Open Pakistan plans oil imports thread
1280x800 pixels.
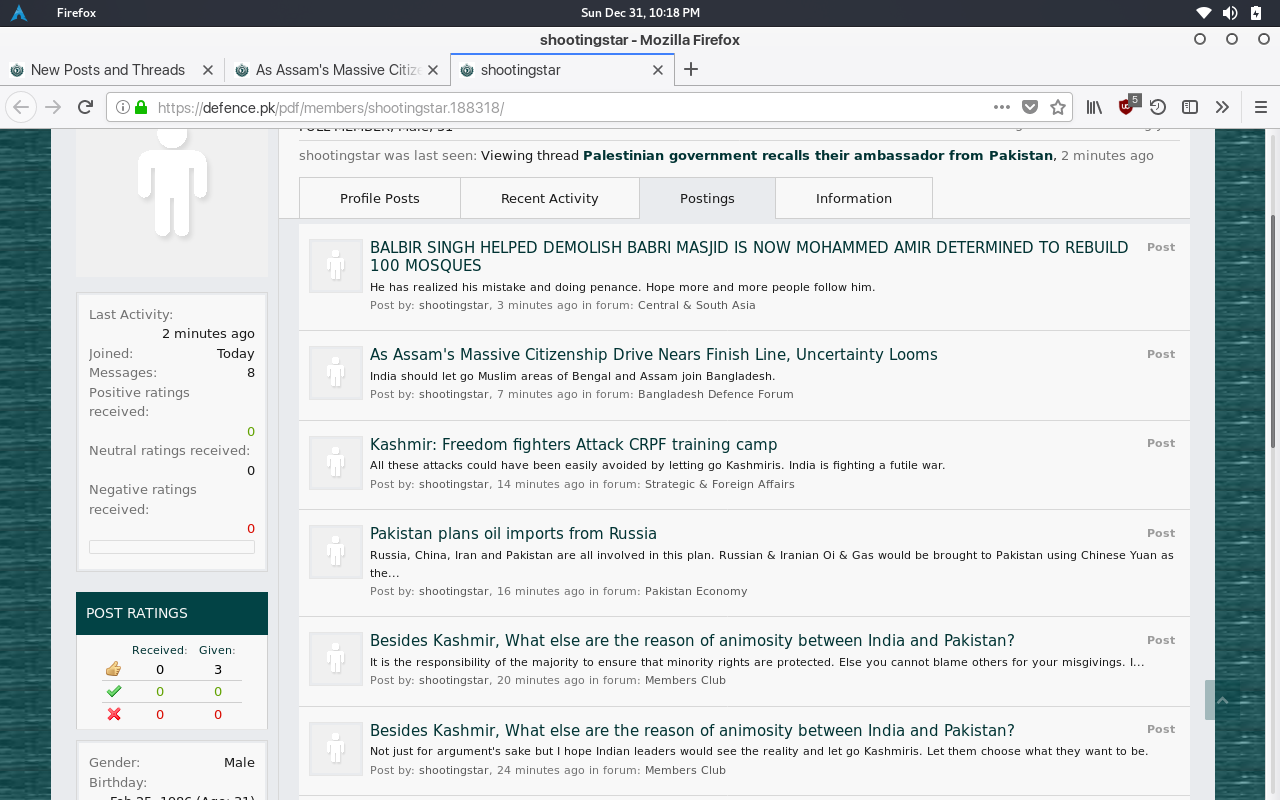[x=513, y=533]
